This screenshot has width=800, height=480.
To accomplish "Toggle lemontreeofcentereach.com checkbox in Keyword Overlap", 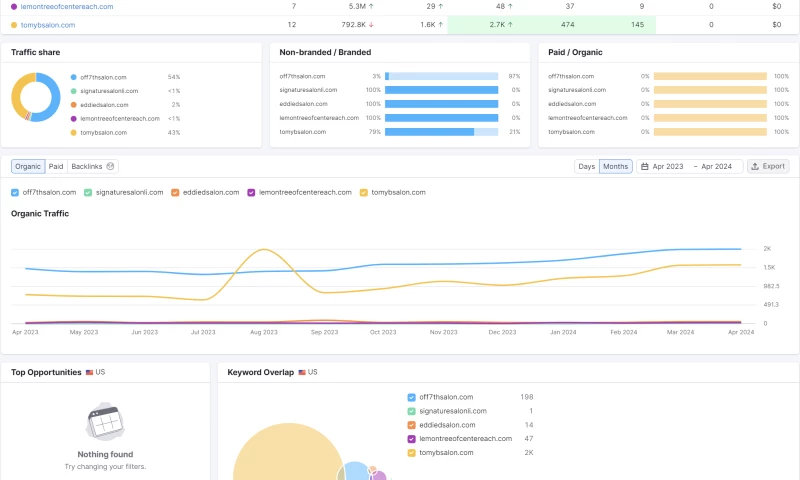I will [411, 439].
